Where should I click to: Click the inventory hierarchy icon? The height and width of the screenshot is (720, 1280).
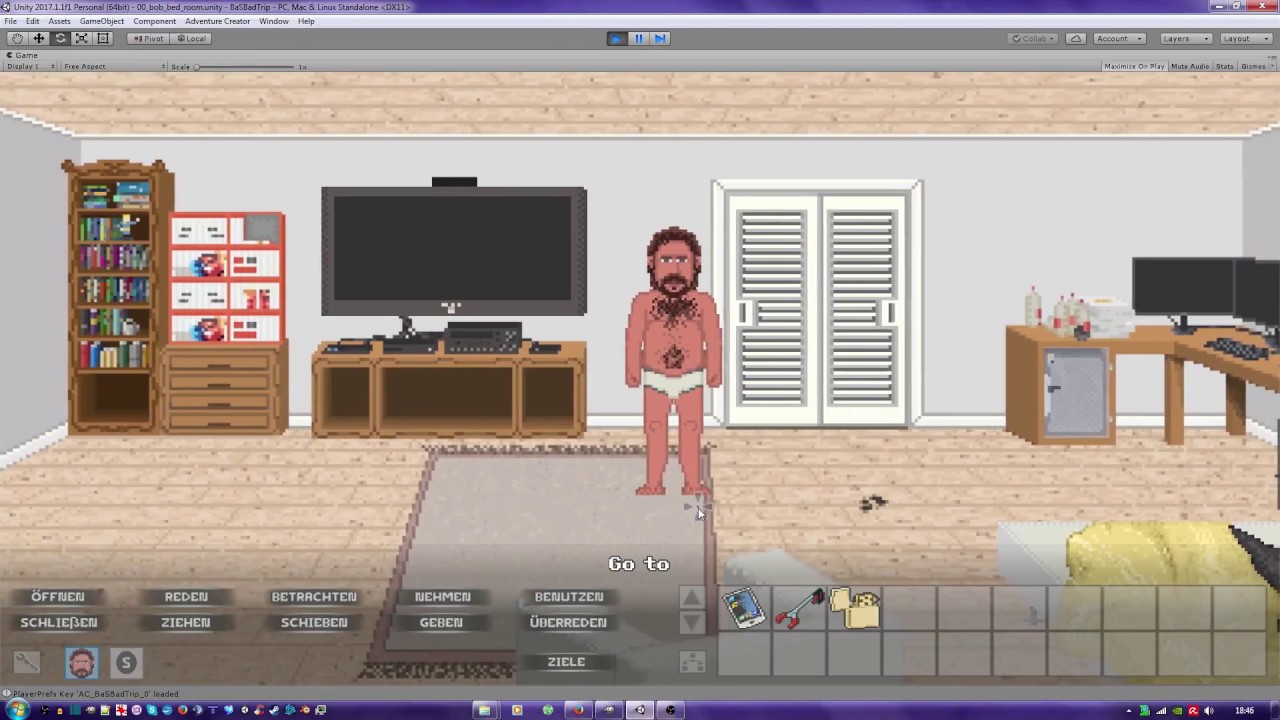[x=692, y=662]
